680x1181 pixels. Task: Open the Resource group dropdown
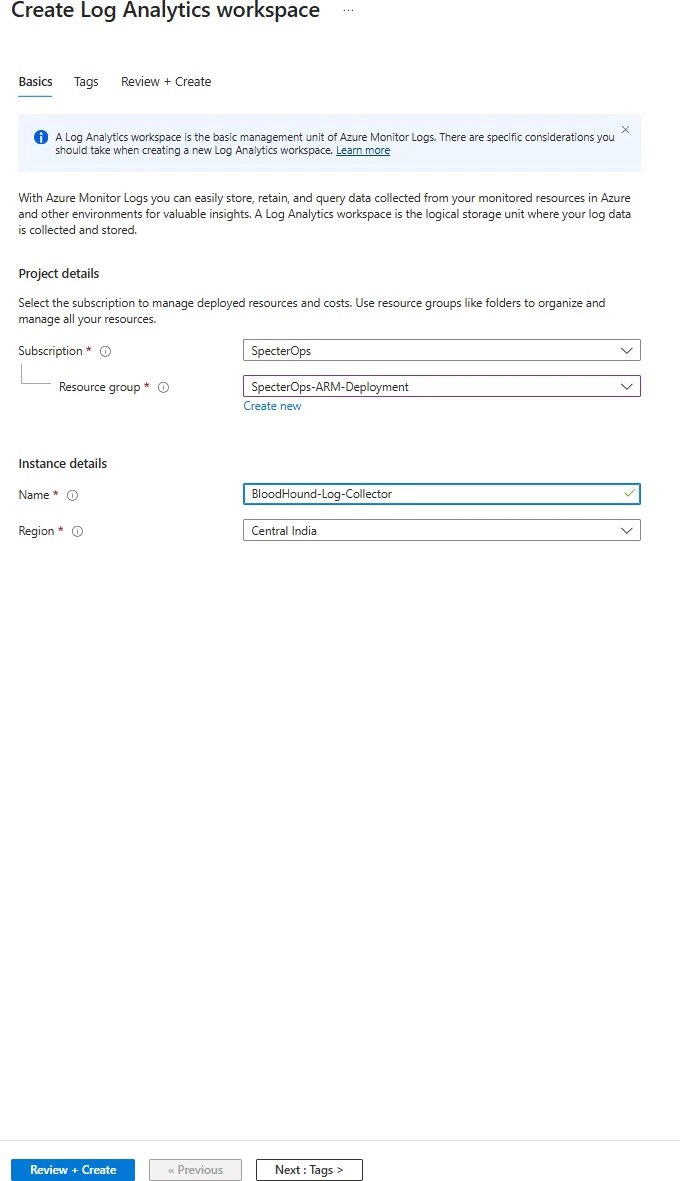click(628, 386)
